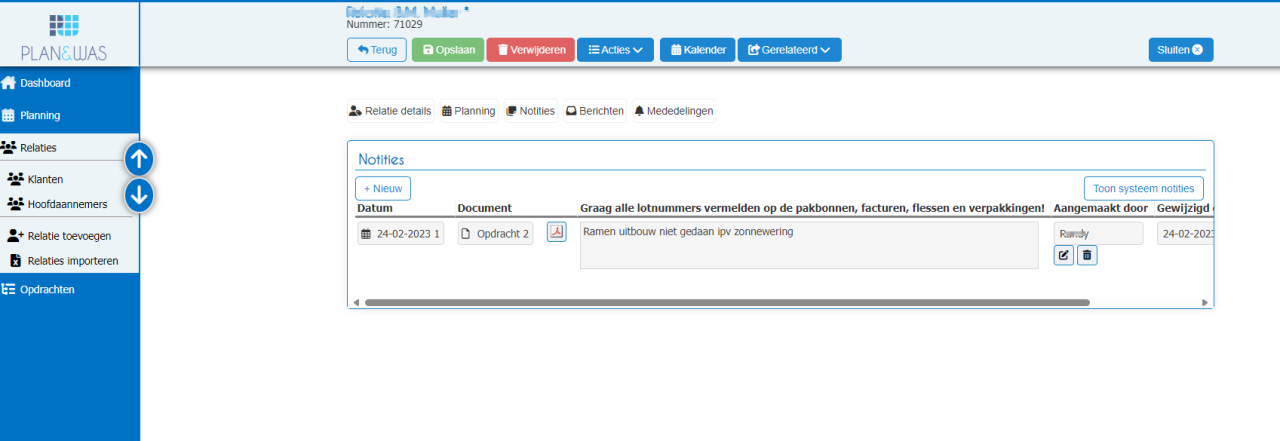Save with the Opslaan button
The width and height of the screenshot is (1280, 441).
[x=448, y=50]
